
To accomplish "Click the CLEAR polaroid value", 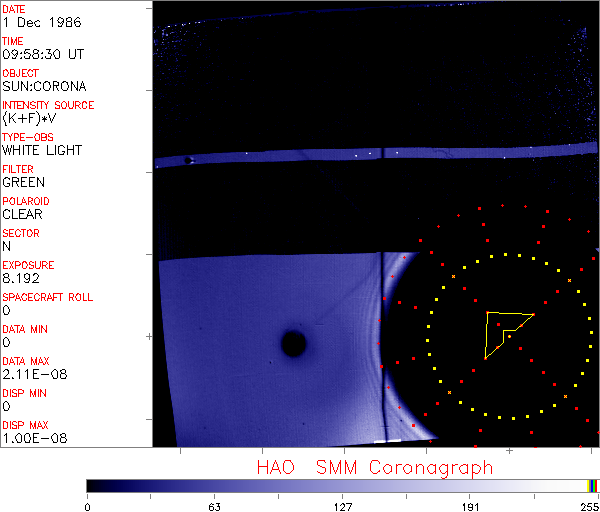I will (x=23, y=214).
